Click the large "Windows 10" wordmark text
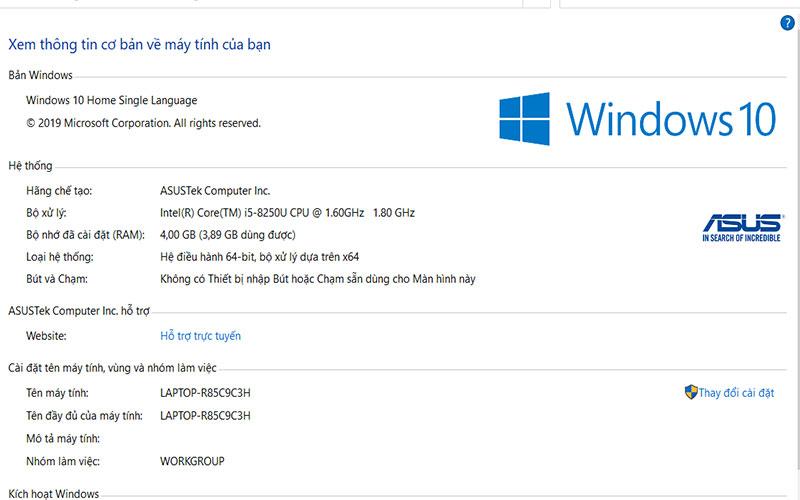The image size is (800, 500). [x=671, y=119]
